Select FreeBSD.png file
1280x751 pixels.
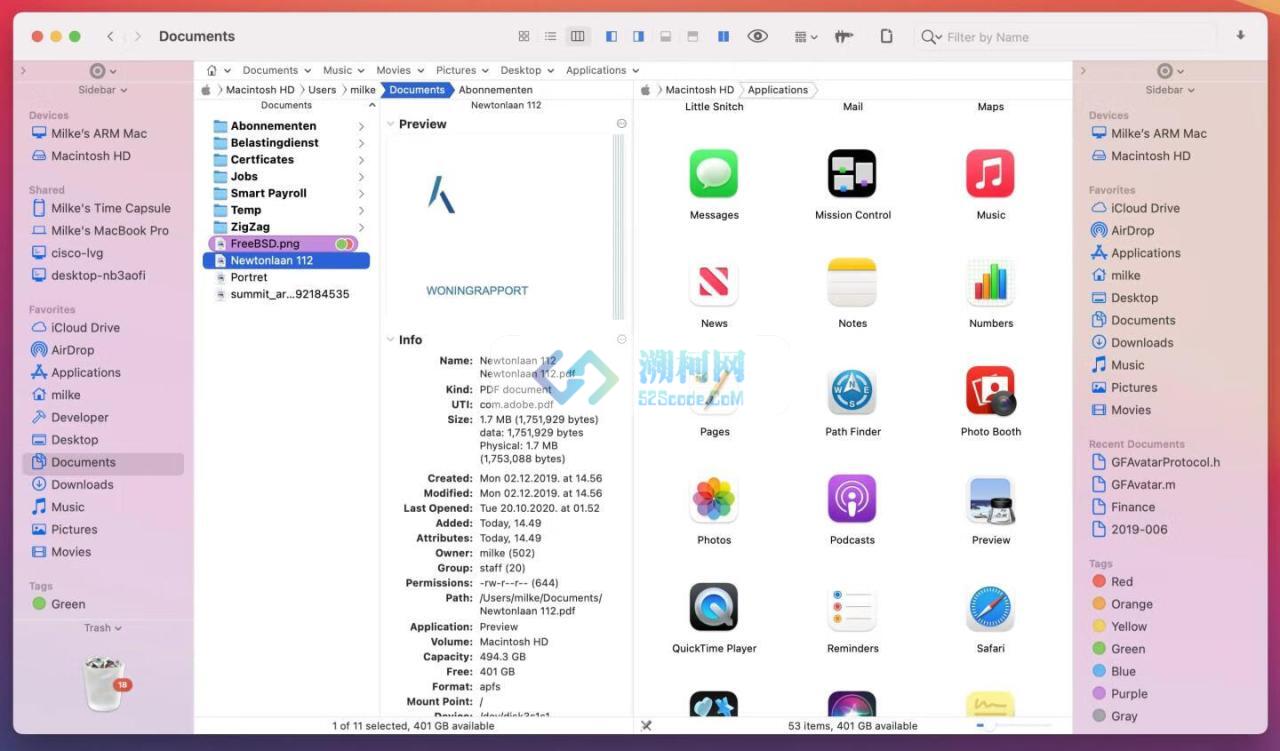283,243
